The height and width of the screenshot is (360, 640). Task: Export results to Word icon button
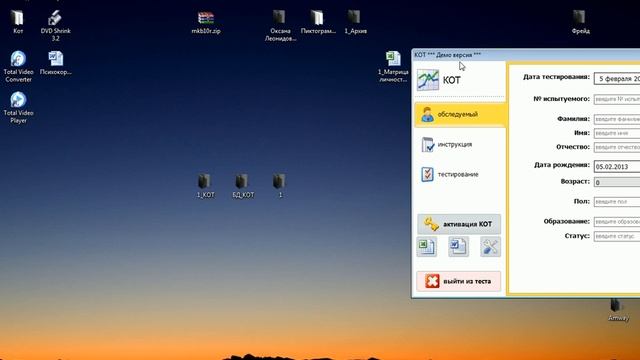click(458, 247)
